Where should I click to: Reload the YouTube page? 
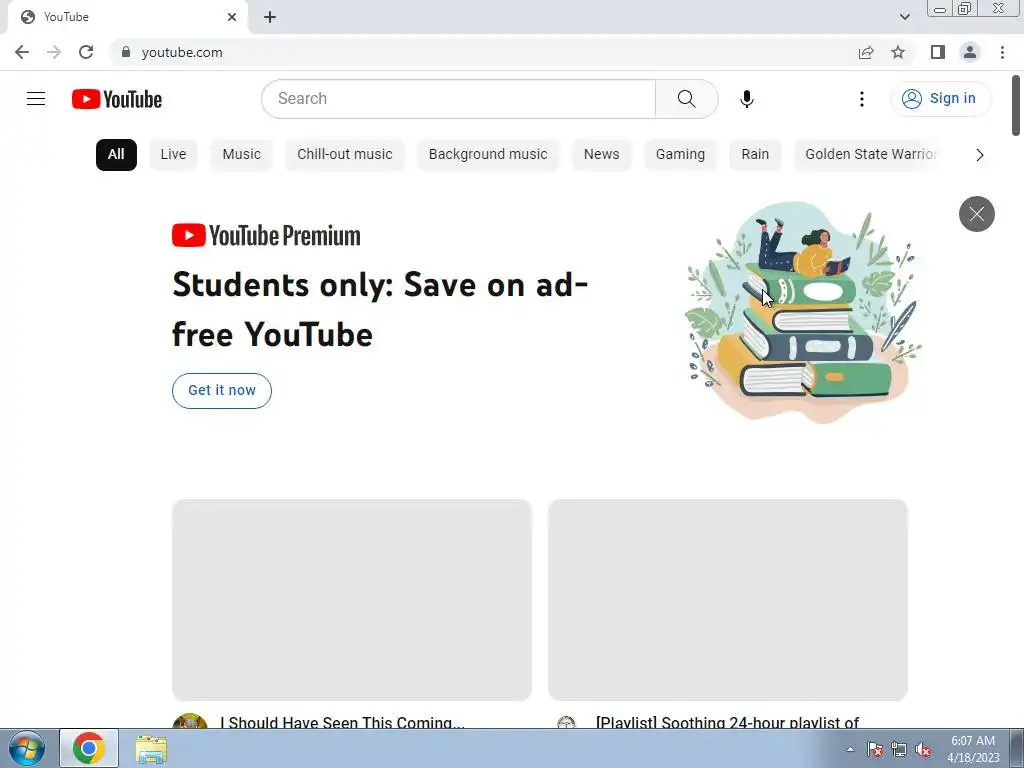86,52
